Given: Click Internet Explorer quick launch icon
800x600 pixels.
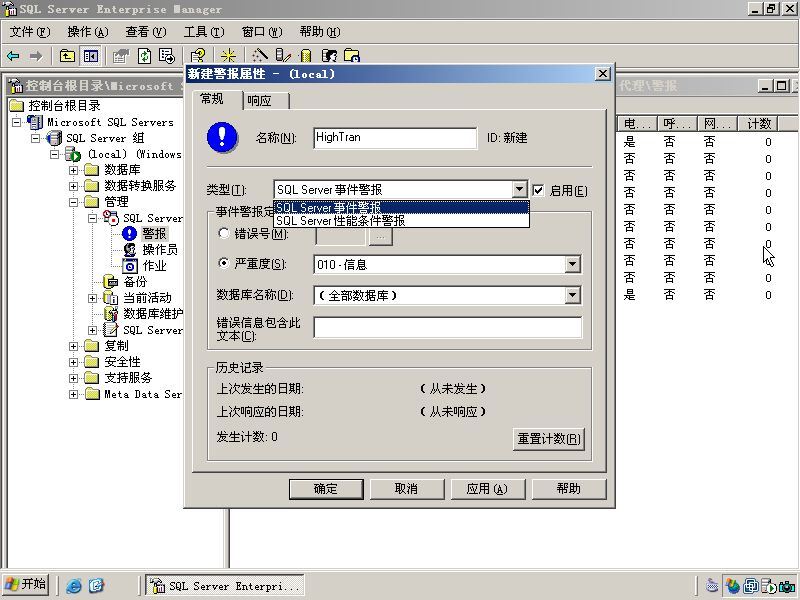Looking at the screenshot, I should coord(73,585).
